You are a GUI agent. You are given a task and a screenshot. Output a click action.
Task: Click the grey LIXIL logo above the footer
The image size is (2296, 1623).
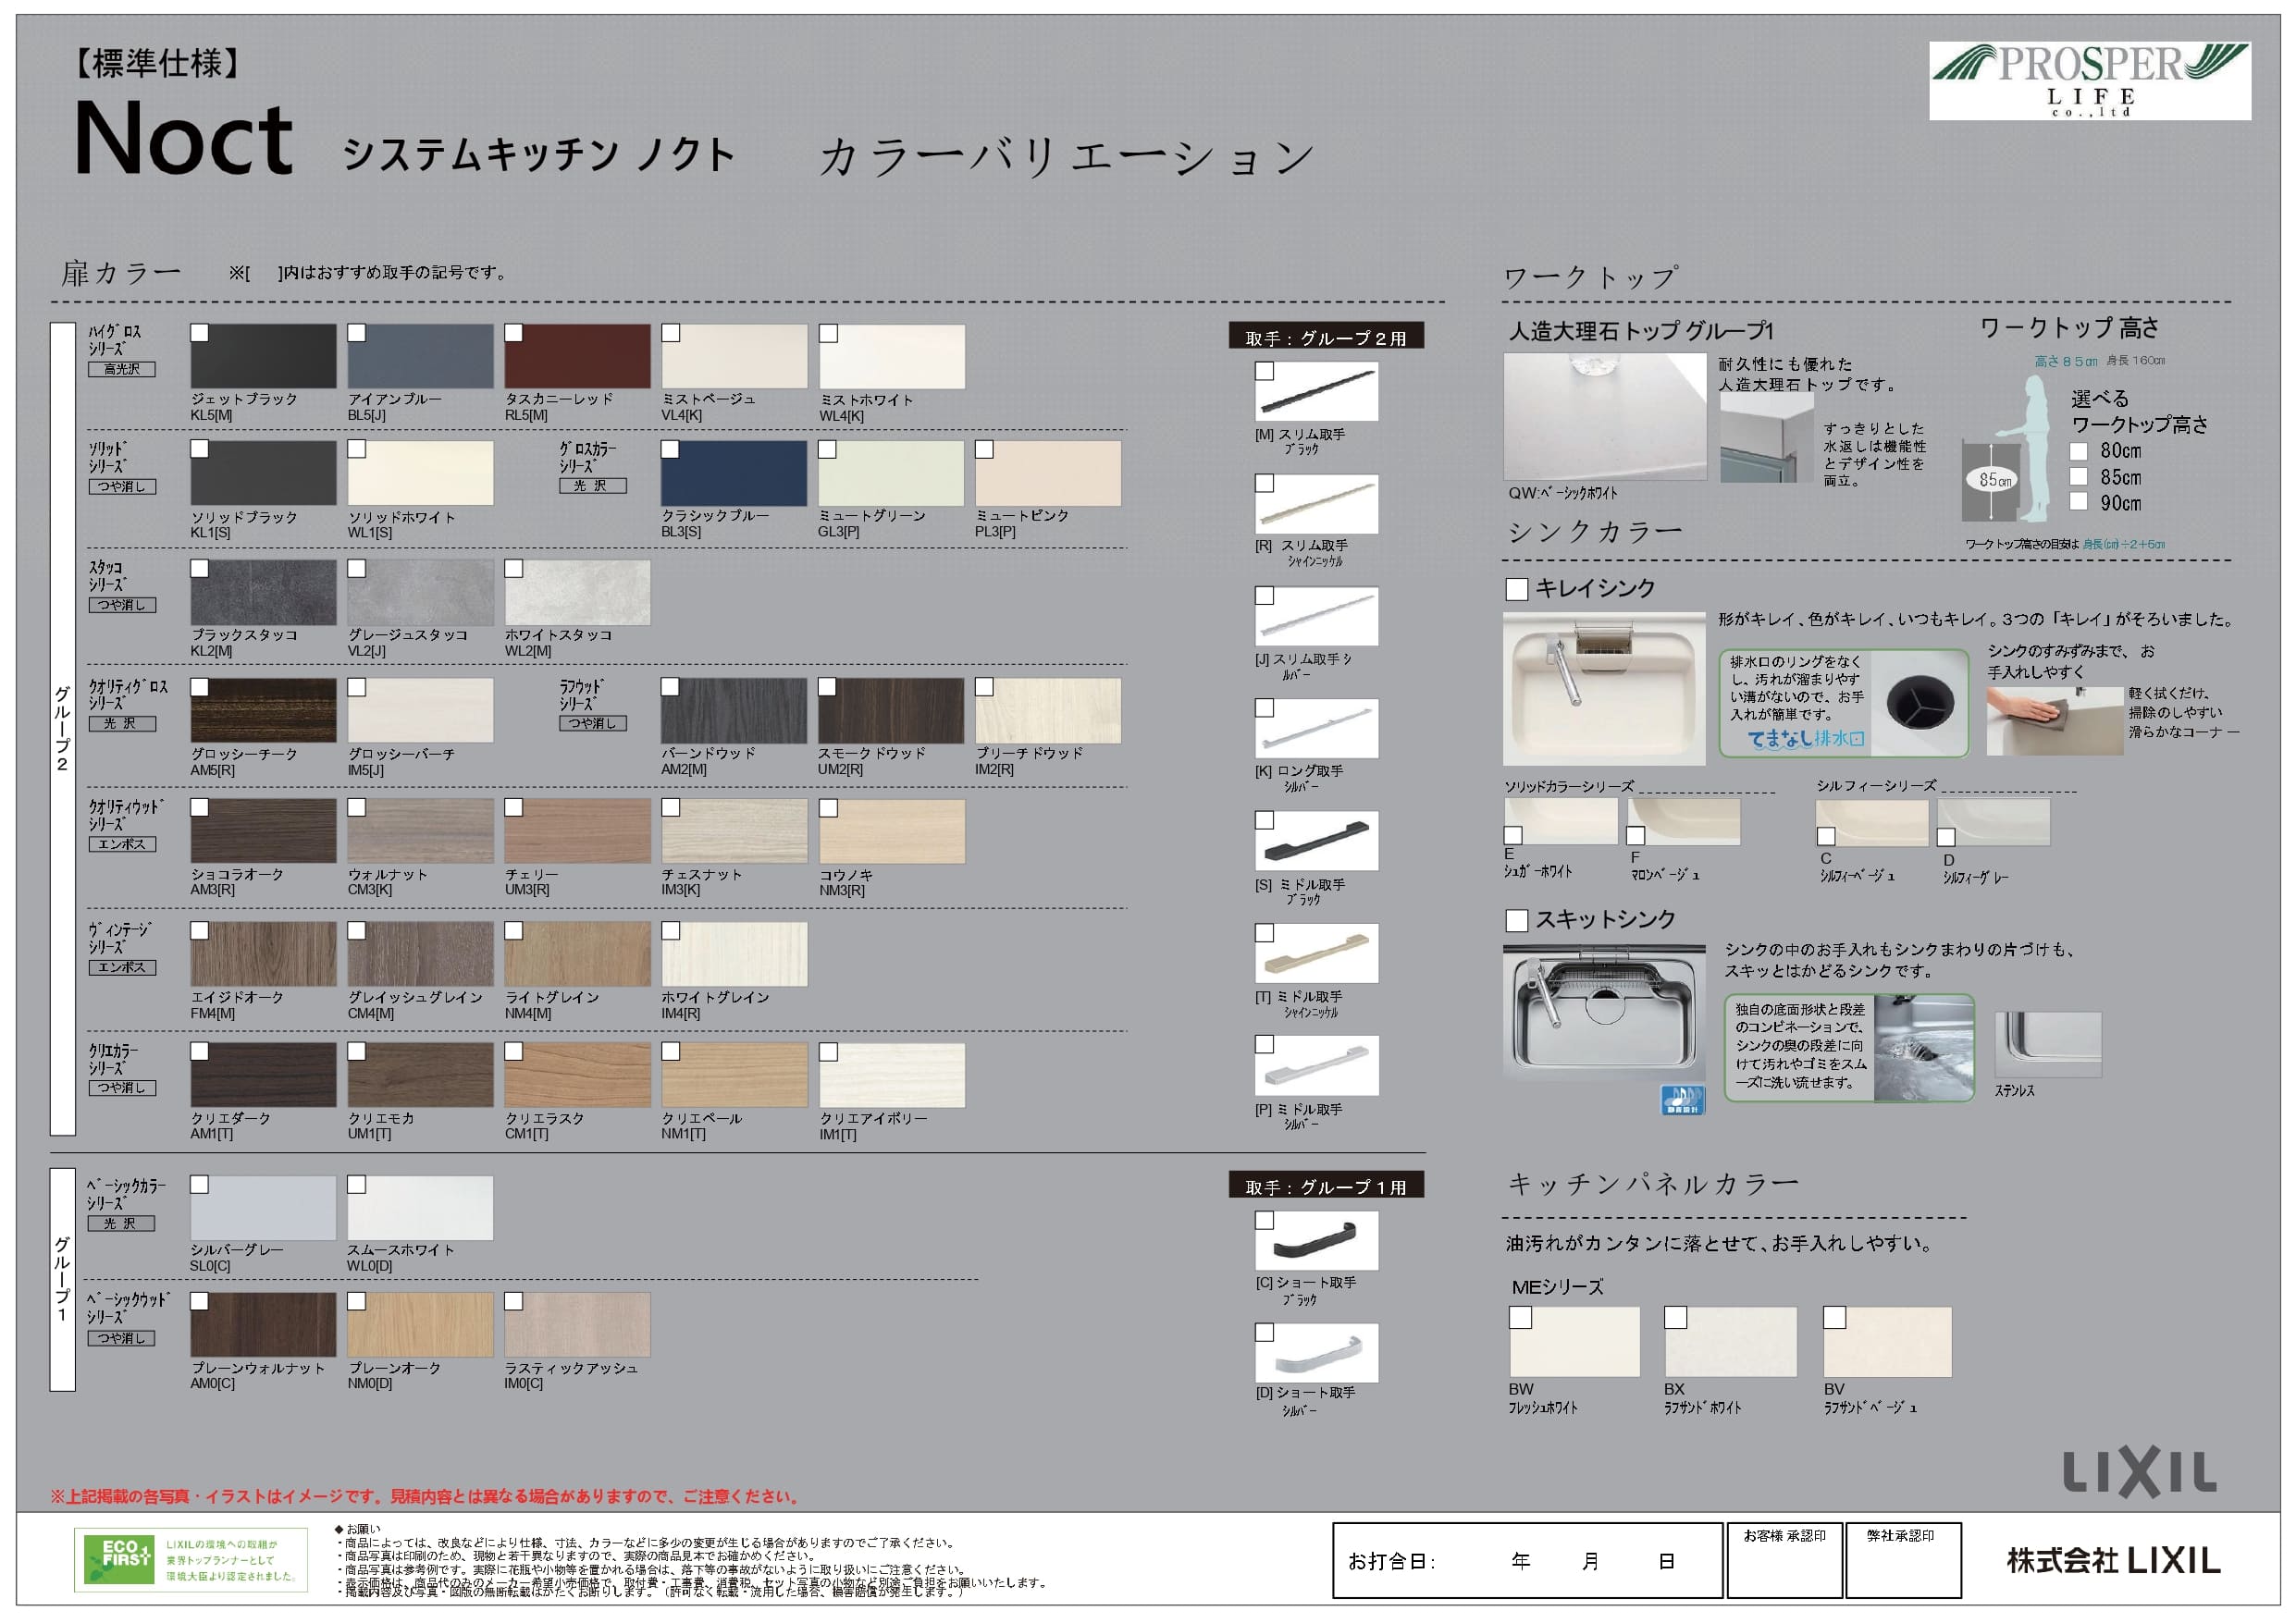click(x=2139, y=1472)
